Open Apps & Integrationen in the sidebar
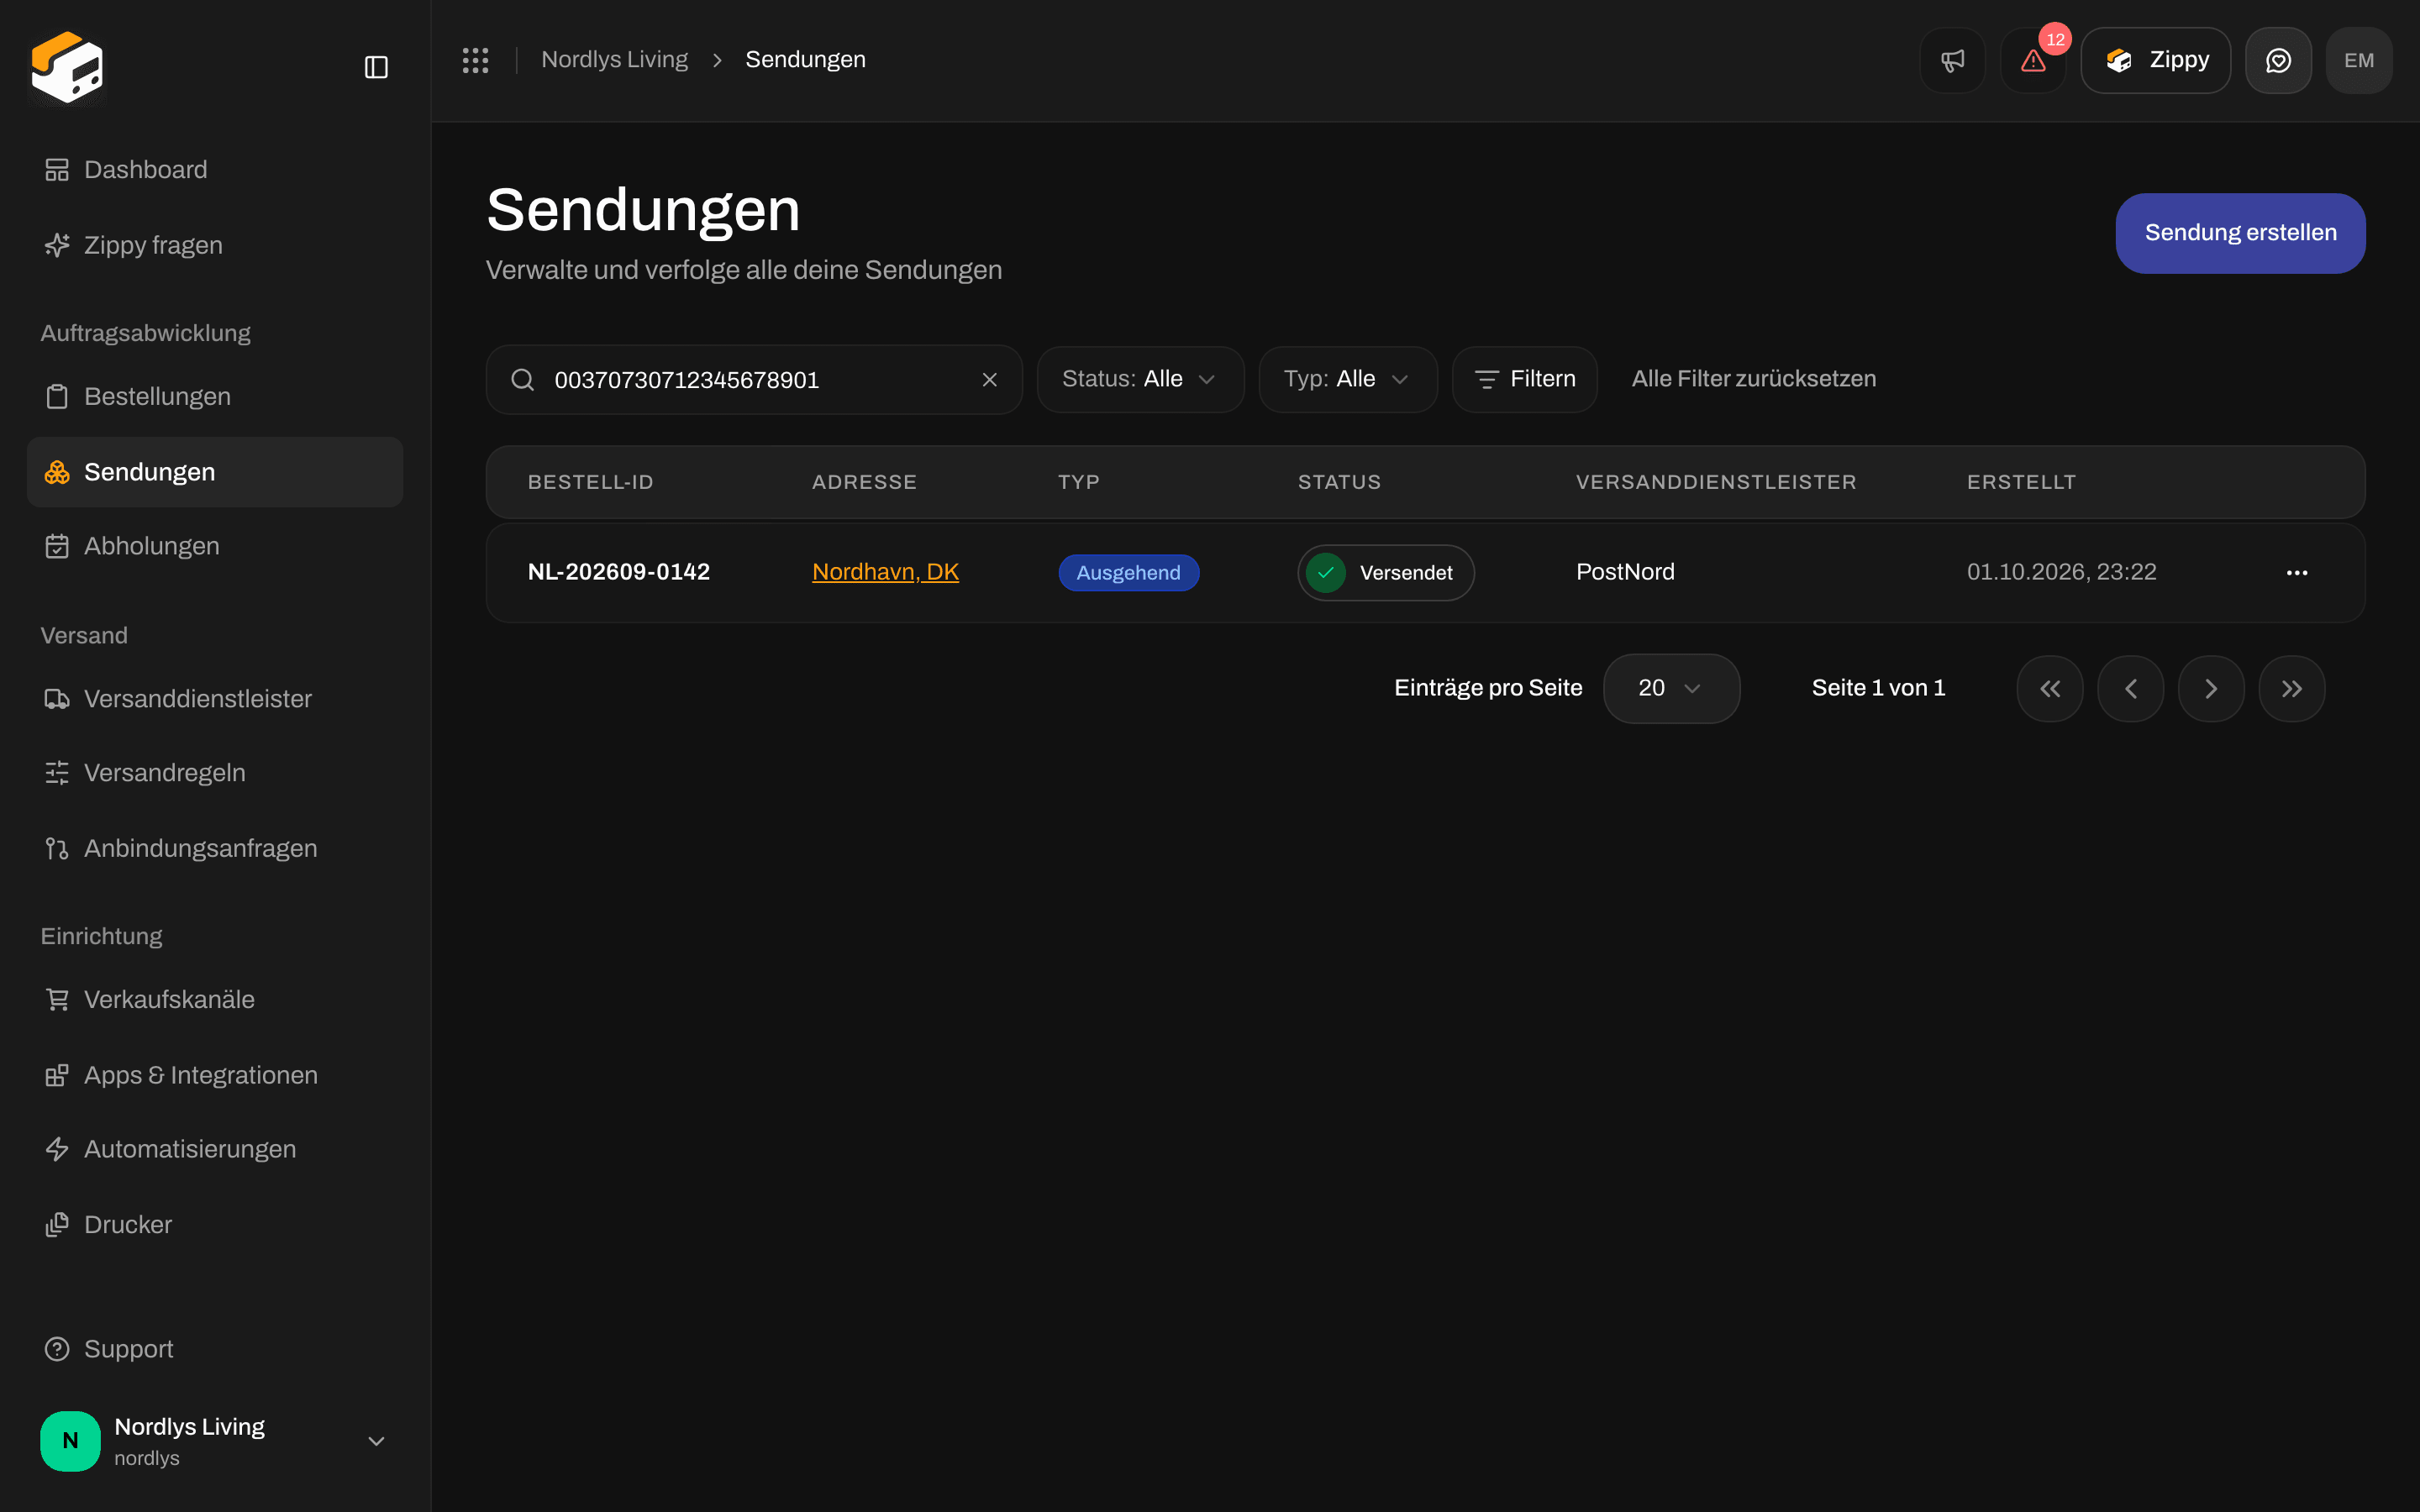2420x1512 pixels. point(215,1074)
